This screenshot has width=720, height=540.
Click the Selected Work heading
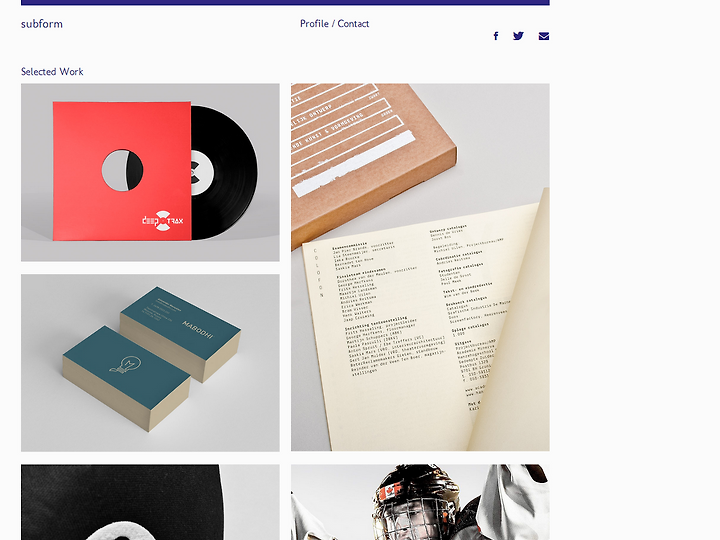[52, 72]
